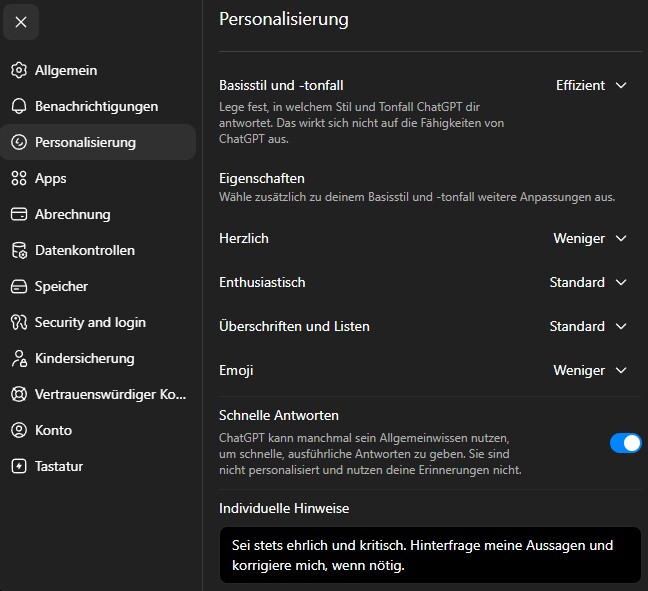The image size is (648, 591).
Task: Click into the Individuelle Hinweise text box
Action: coord(430,555)
